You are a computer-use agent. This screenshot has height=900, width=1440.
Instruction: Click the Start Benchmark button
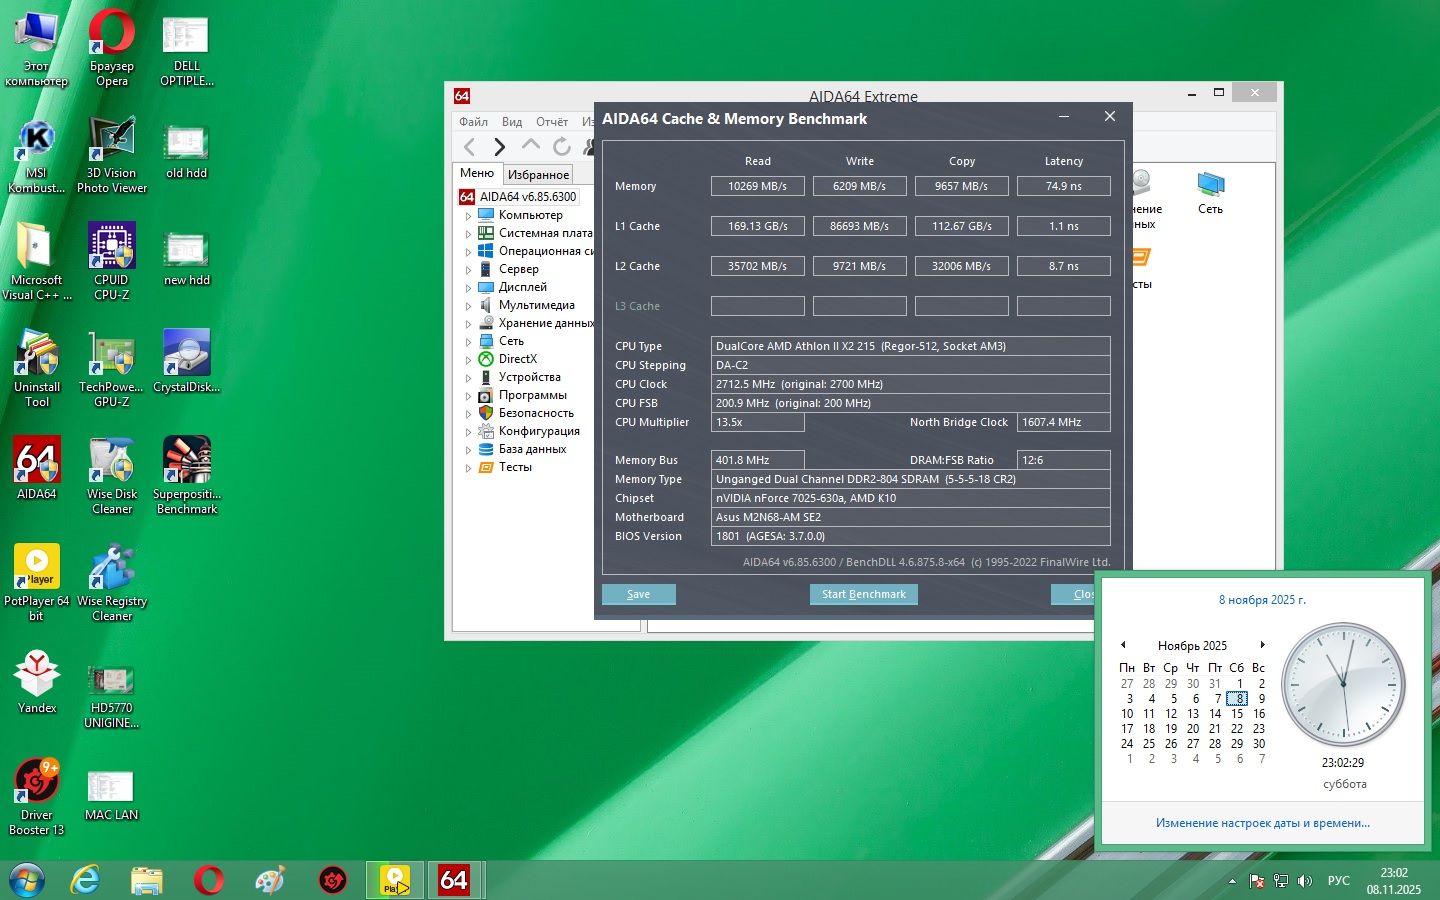[864, 594]
